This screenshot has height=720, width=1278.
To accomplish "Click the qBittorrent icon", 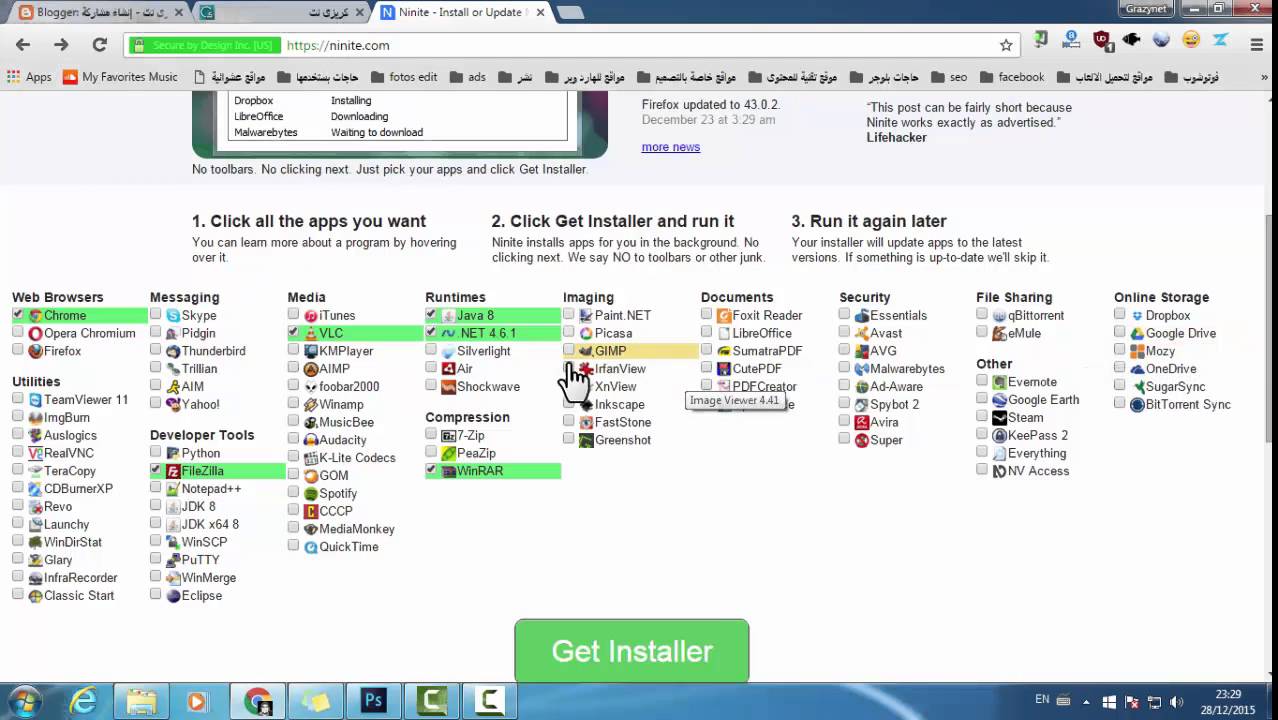I will pyautogui.click(x=999, y=315).
